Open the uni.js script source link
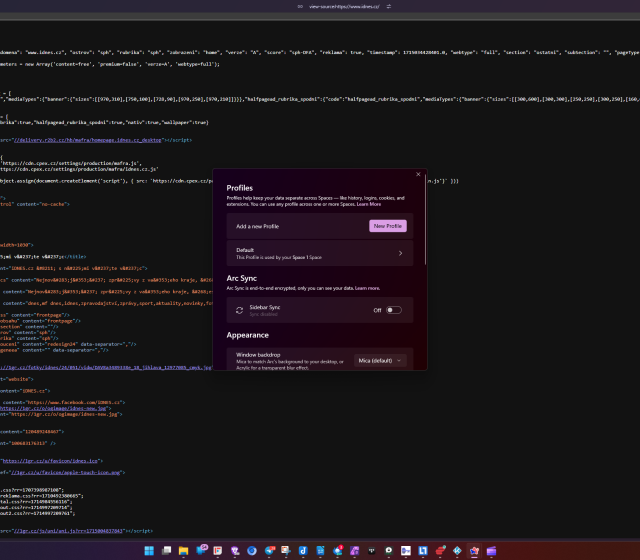The width and height of the screenshot is (640, 560). pyautogui.click(x=70, y=531)
